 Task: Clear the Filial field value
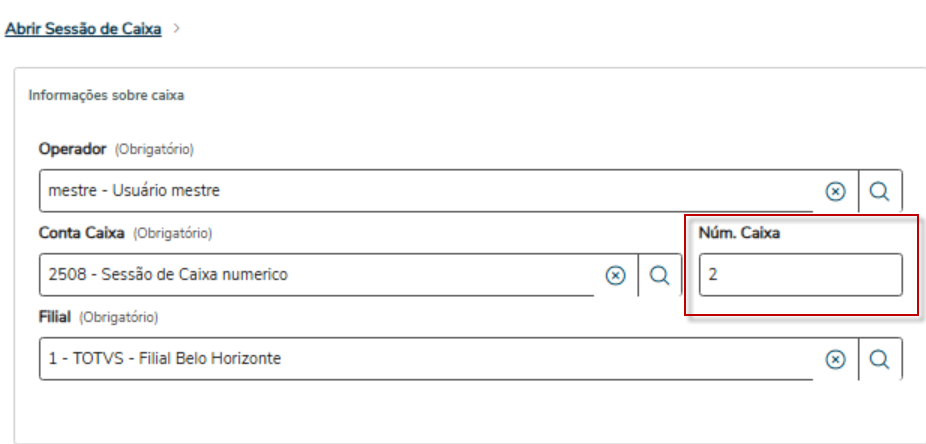835,359
